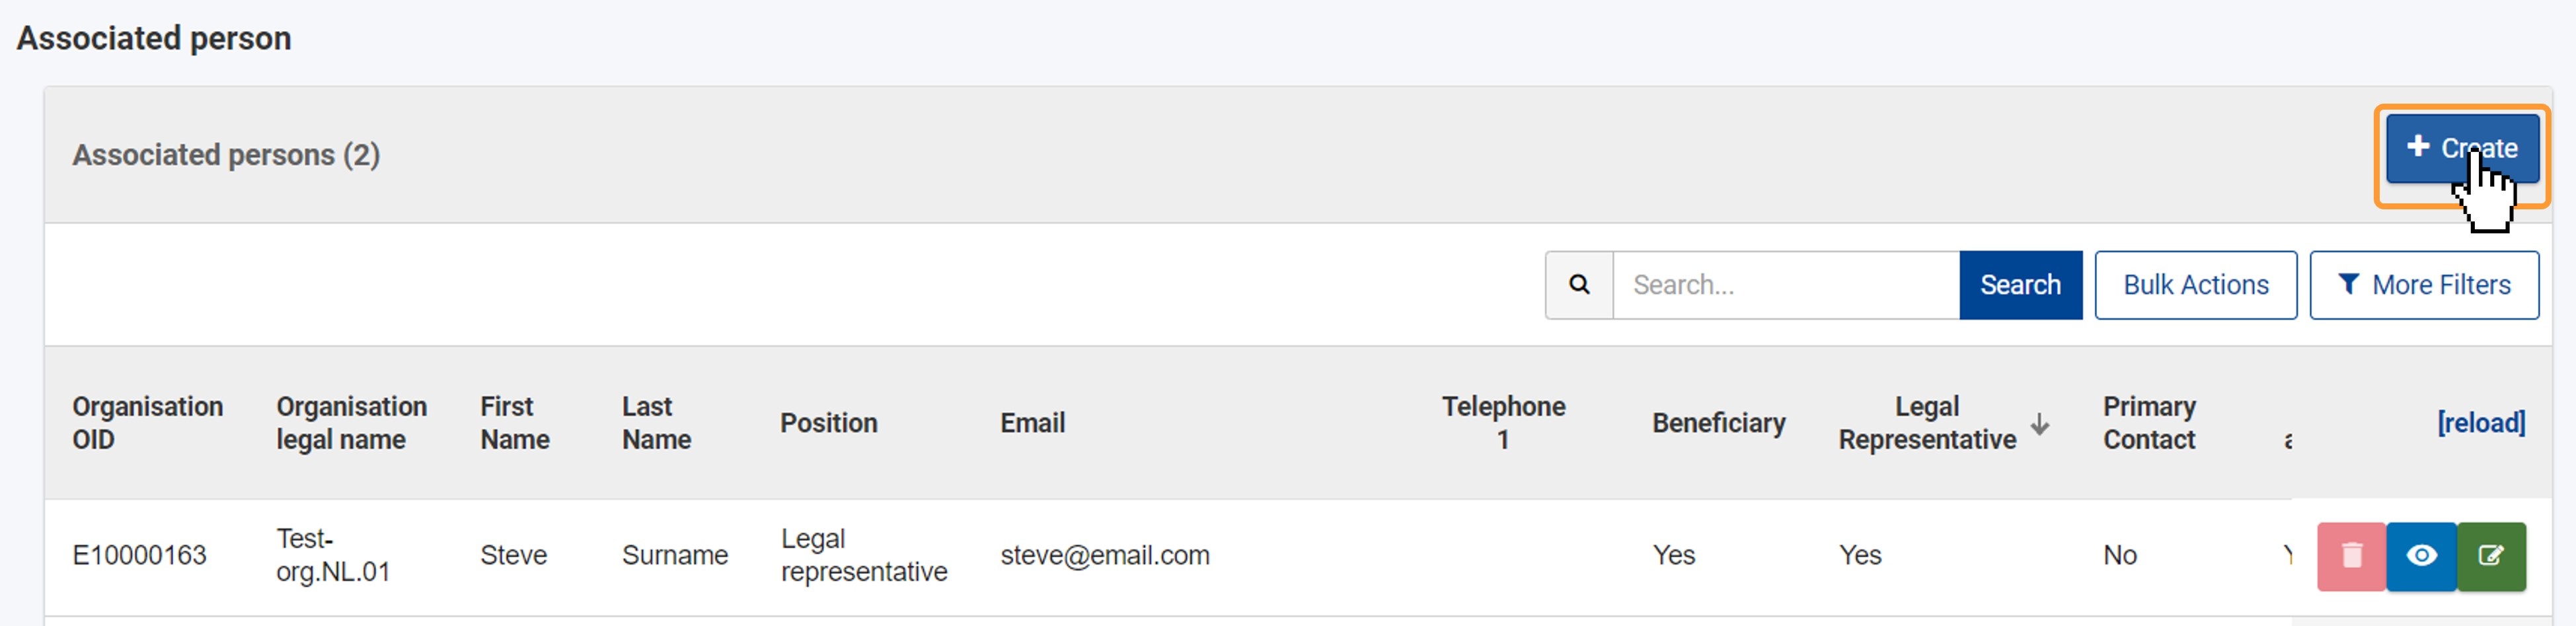
Task: Sort by Beneficiary column header
Action: point(1718,423)
